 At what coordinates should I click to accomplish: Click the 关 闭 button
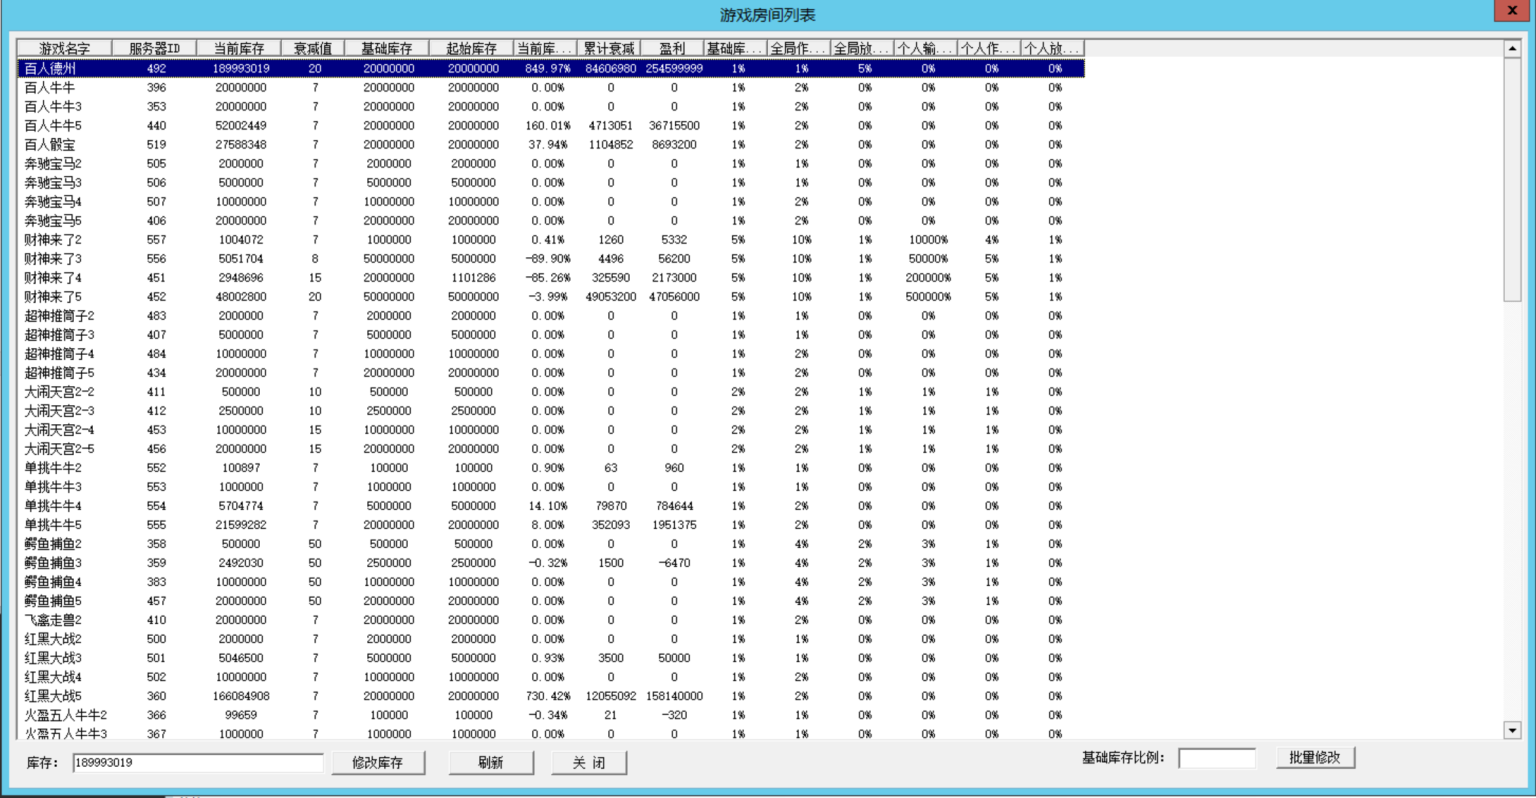[x=589, y=762]
